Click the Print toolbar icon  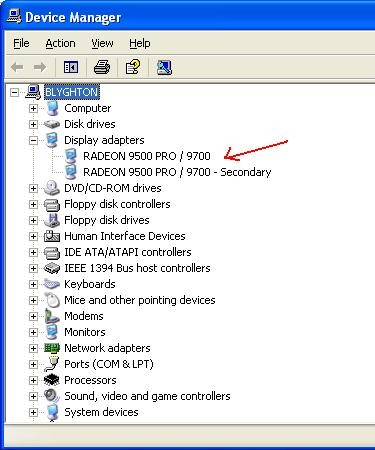coord(102,67)
